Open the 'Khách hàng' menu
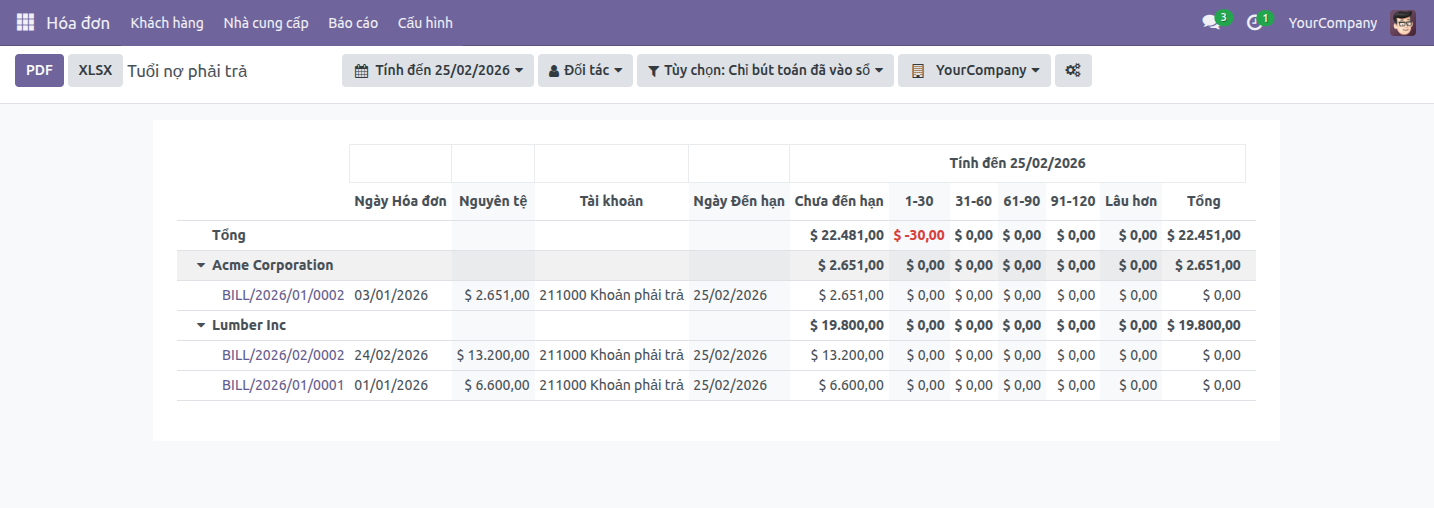Screen dimensions: 1434x508 [x=167, y=23]
